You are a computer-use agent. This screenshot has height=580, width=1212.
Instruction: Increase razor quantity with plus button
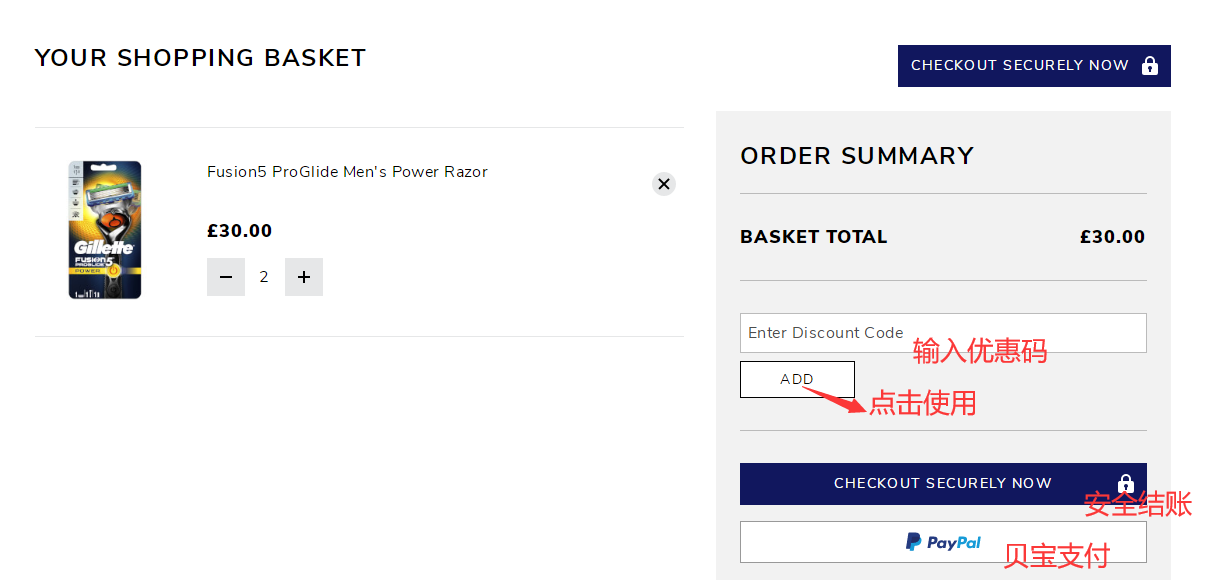[x=304, y=277]
